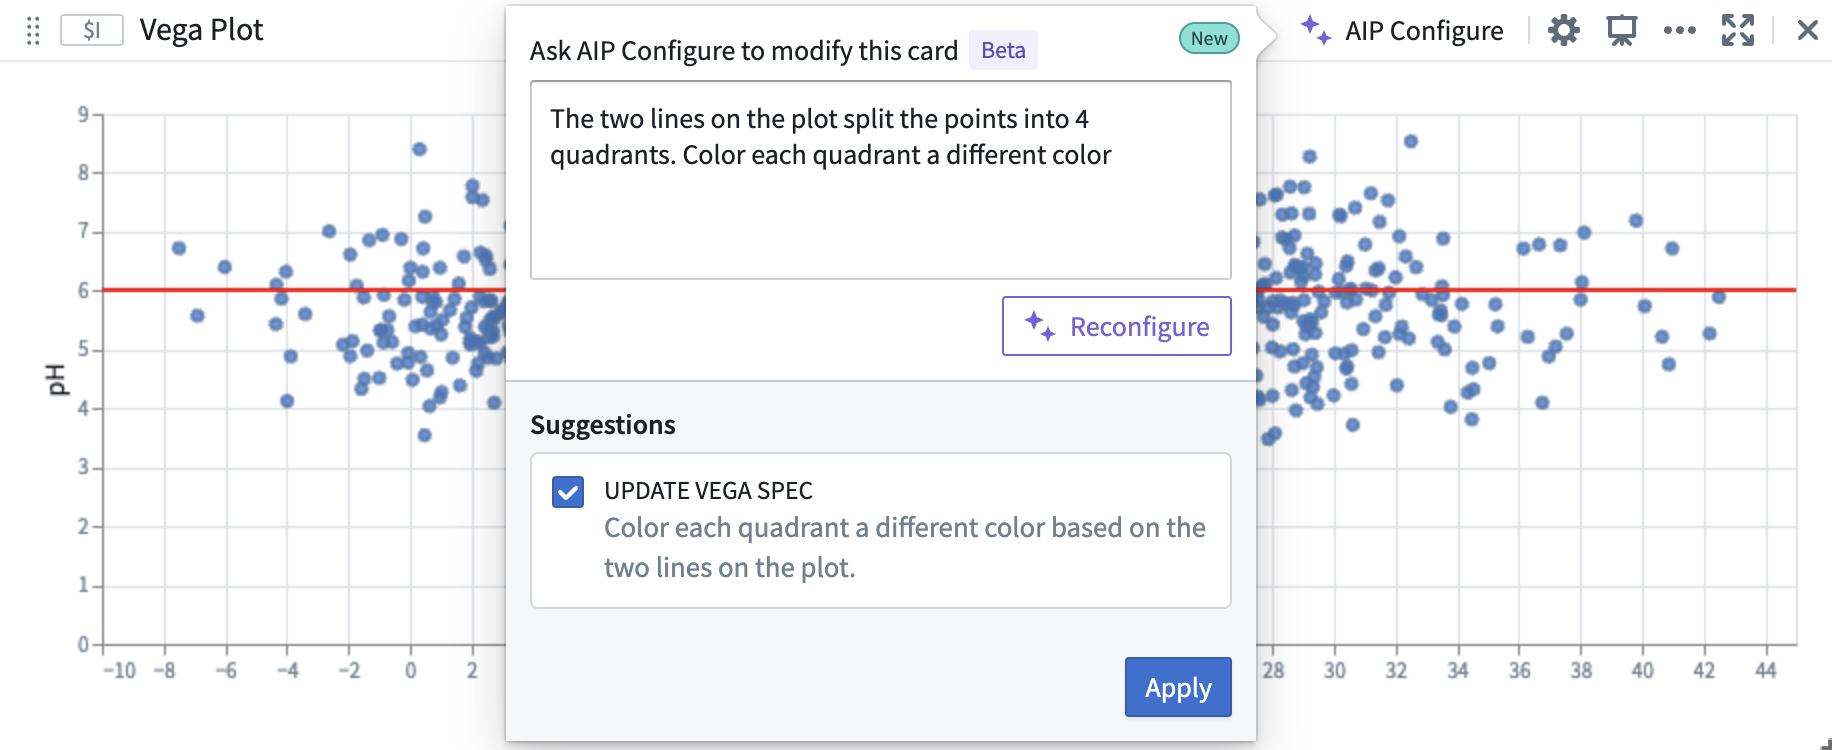Image resolution: width=1832 pixels, height=750 pixels.
Task: Select the Update Vega Spec suggestion card
Action: [881, 530]
